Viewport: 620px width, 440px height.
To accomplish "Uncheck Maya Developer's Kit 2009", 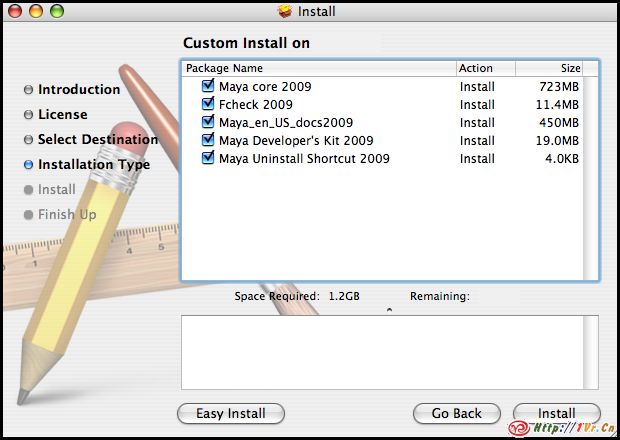I will pyautogui.click(x=209, y=141).
